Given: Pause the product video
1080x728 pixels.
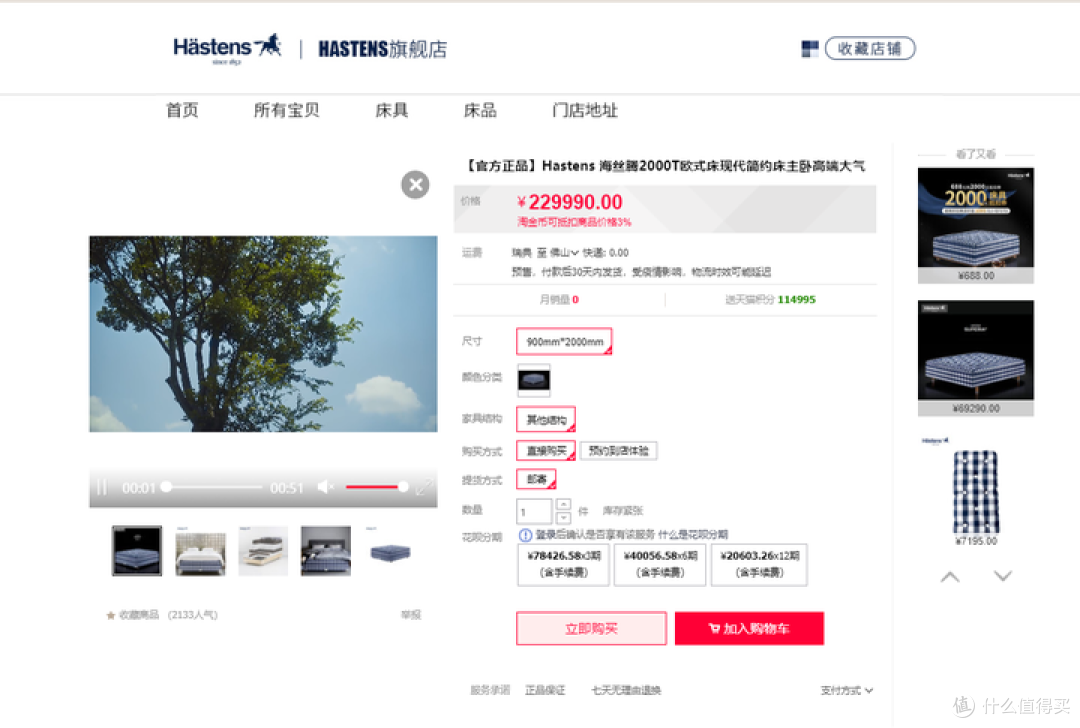Looking at the screenshot, I should pyautogui.click(x=102, y=488).
